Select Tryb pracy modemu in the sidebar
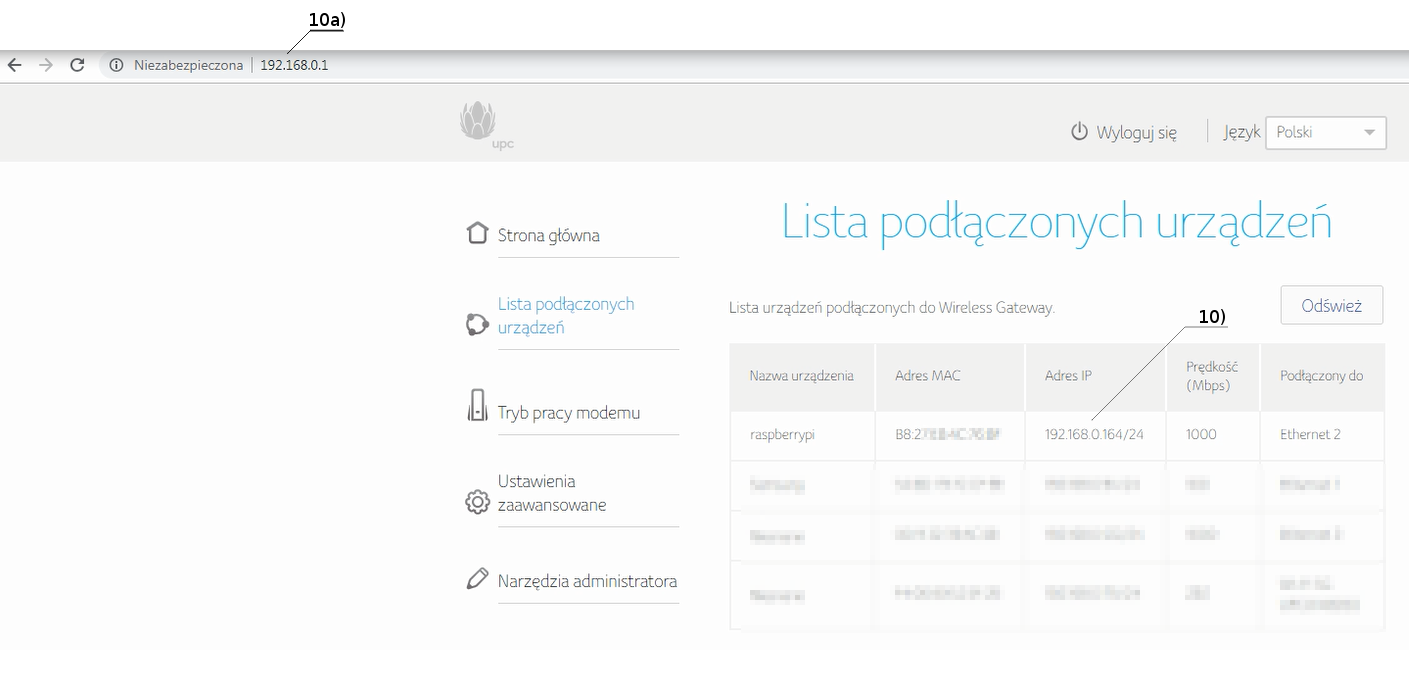The image size is (1409, 700). coord(569,413)
